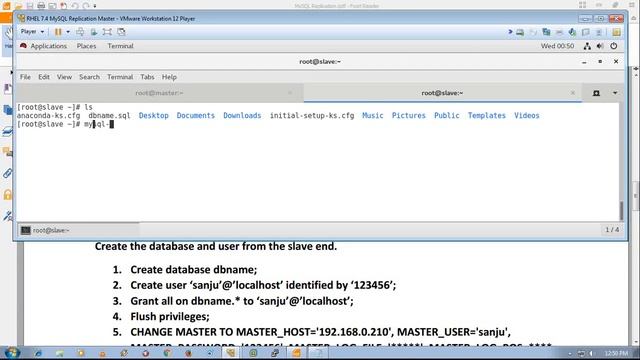Open the 1 / 4 workspace switcher
640x360 pixels.
click(x=612, y=230)
